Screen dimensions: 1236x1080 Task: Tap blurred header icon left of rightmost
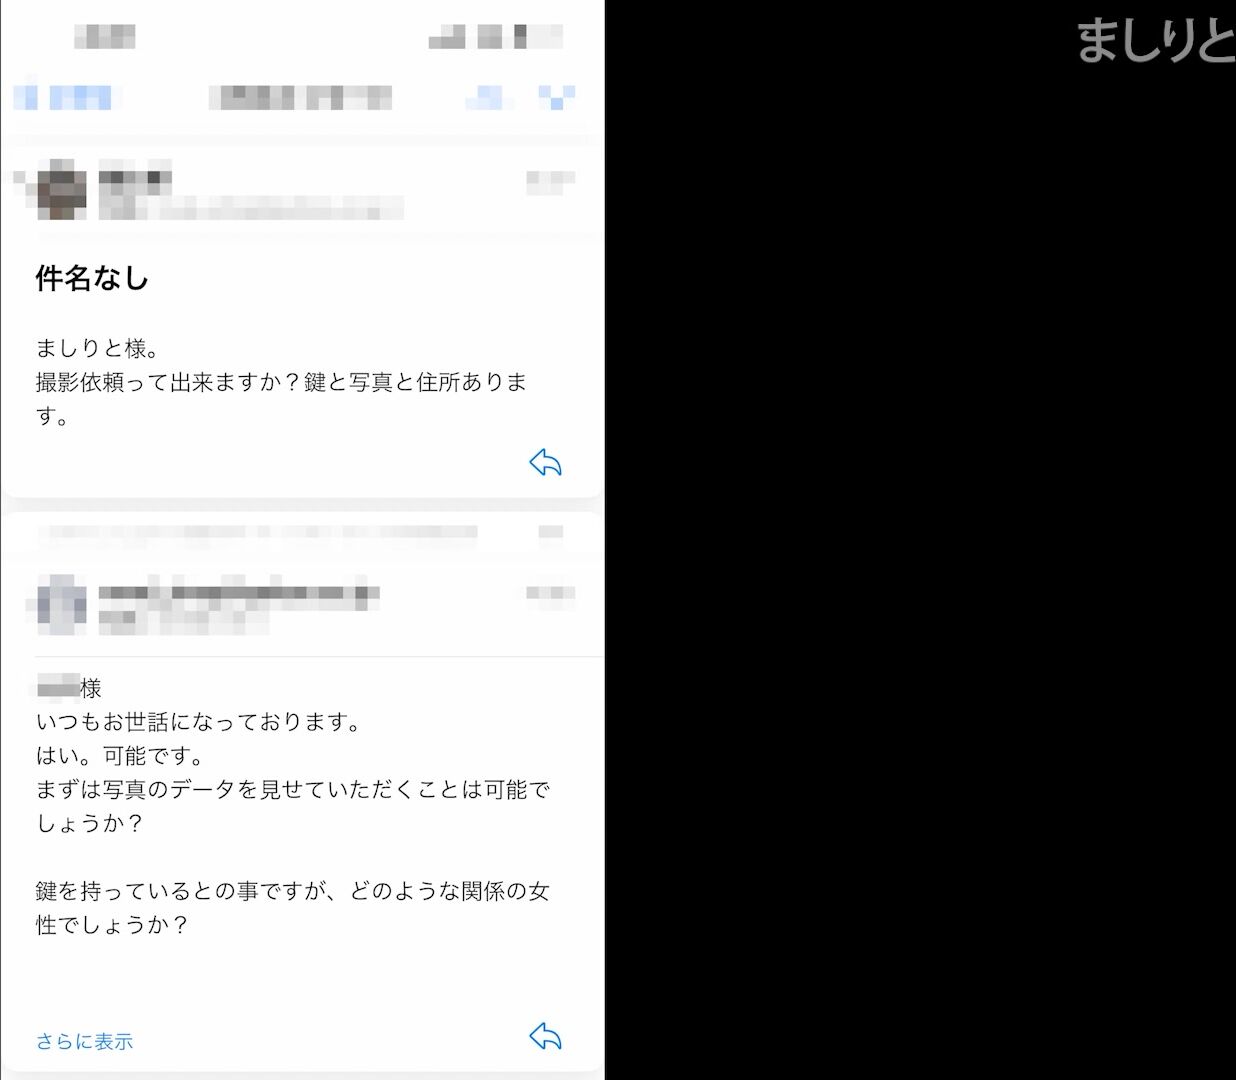coord(488,97)
